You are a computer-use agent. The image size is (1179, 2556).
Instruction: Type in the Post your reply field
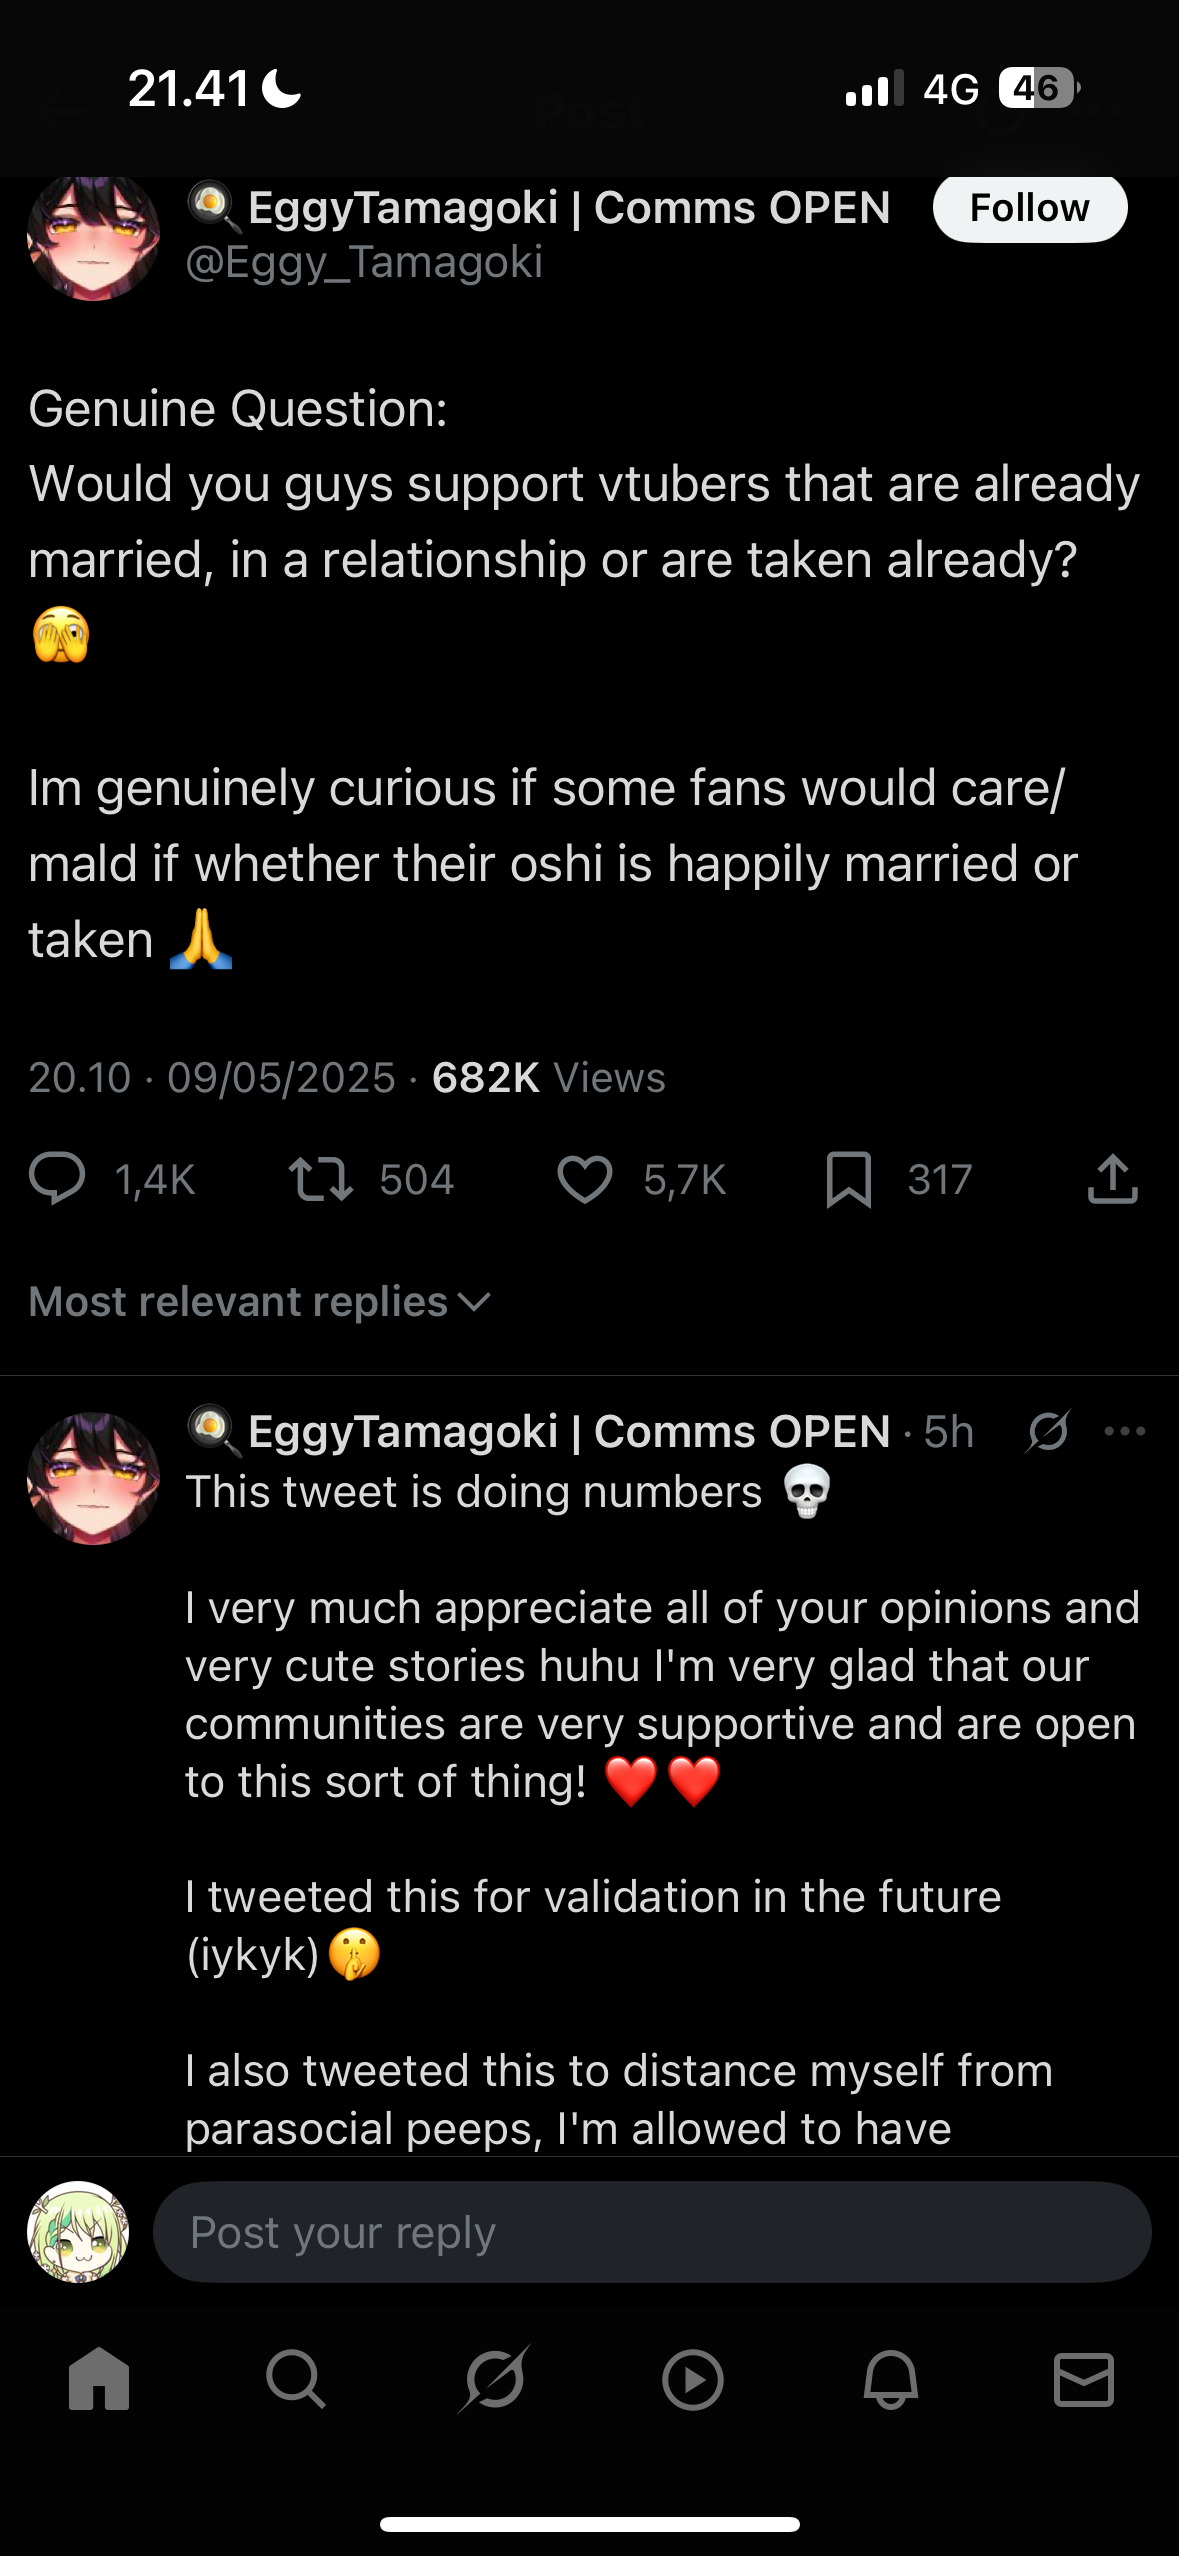(650, 2232)
